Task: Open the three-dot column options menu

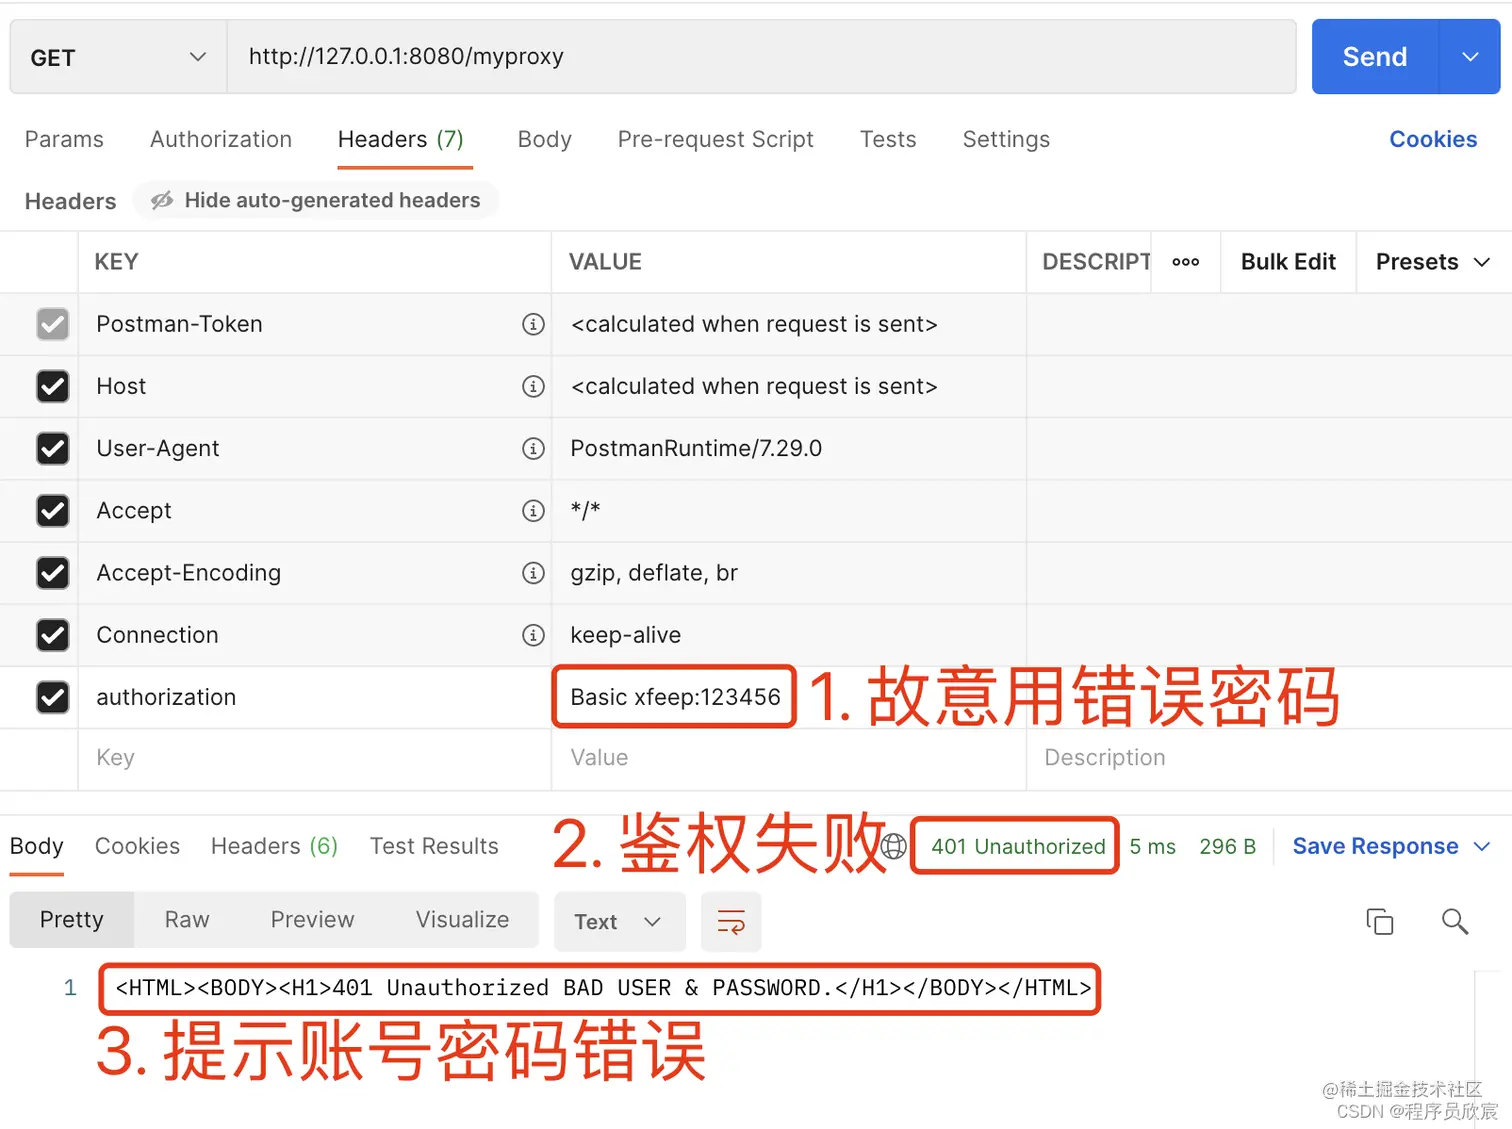Action: point(1185,262)
